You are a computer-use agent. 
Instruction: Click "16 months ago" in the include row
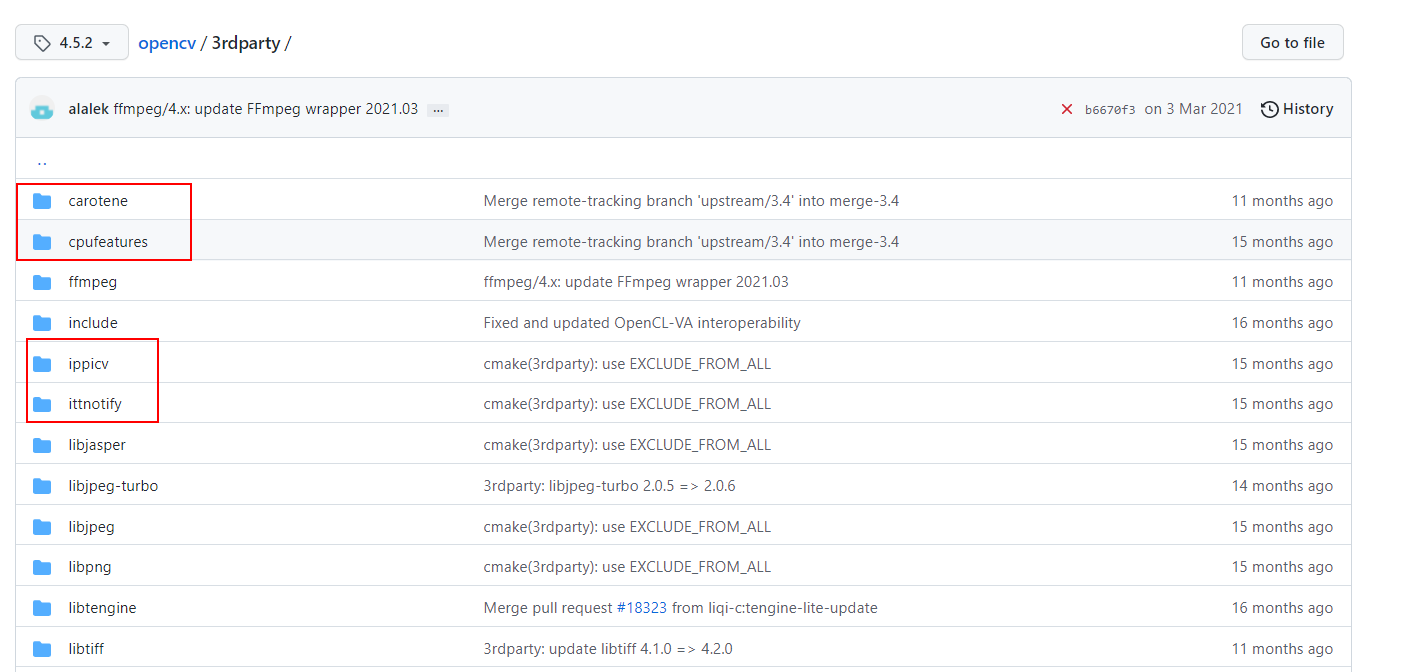click(1282, 323)
